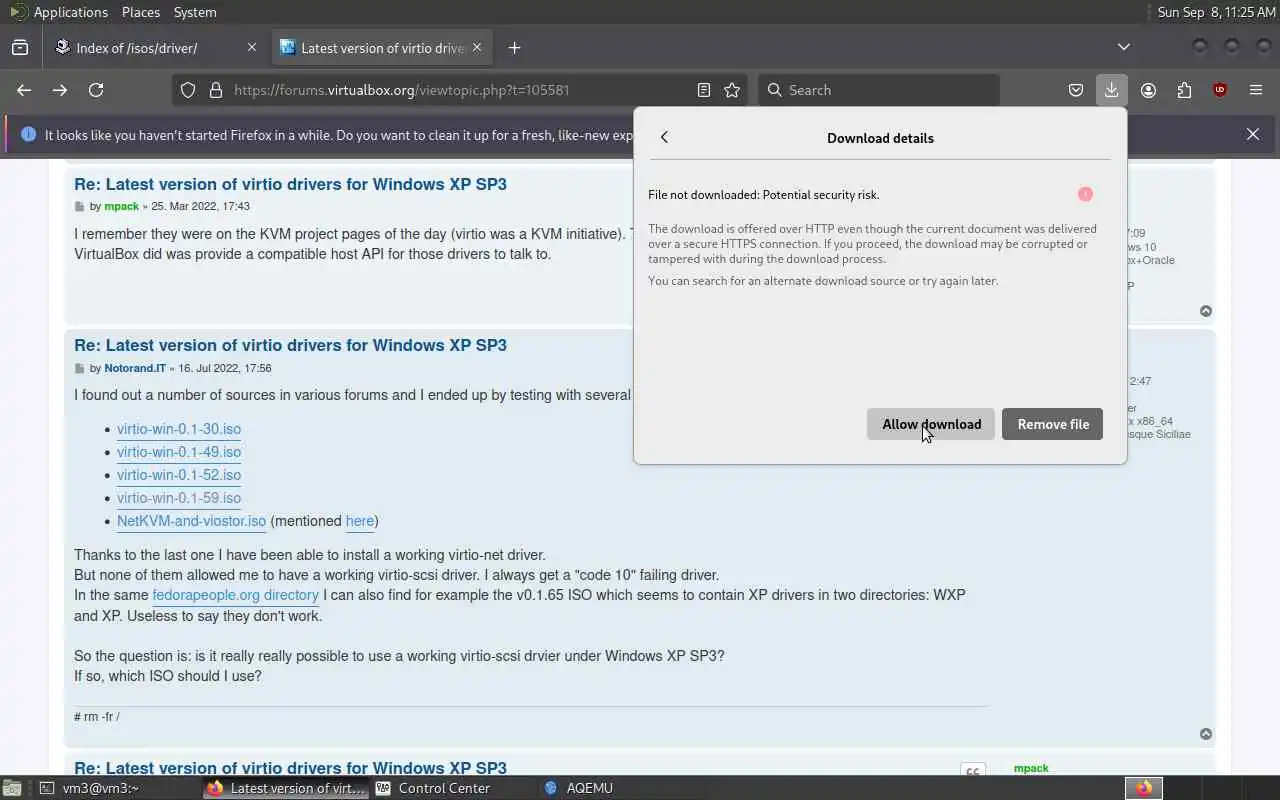Select the 'Latest version of virtio' tab
The image size is (1280, 800).
380,47
